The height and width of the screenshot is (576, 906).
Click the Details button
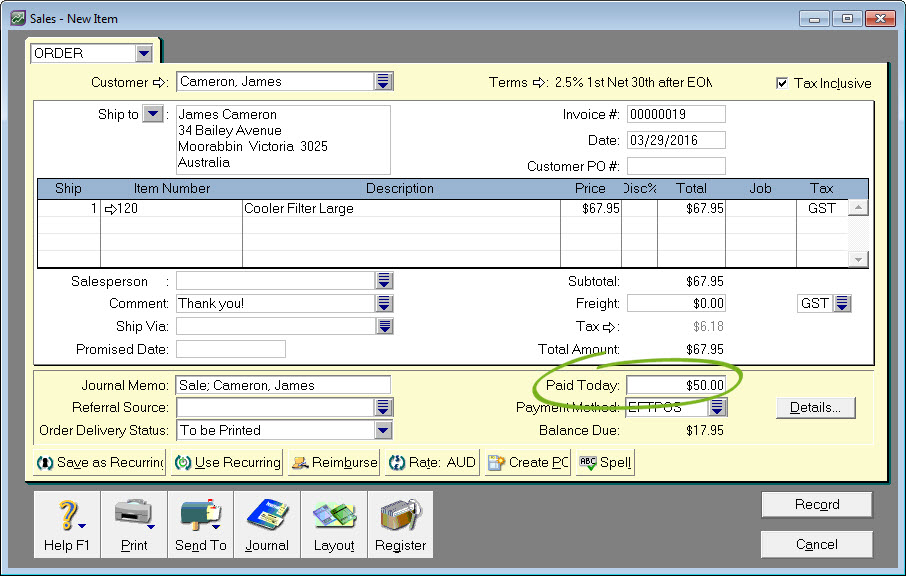coord(815,408)
